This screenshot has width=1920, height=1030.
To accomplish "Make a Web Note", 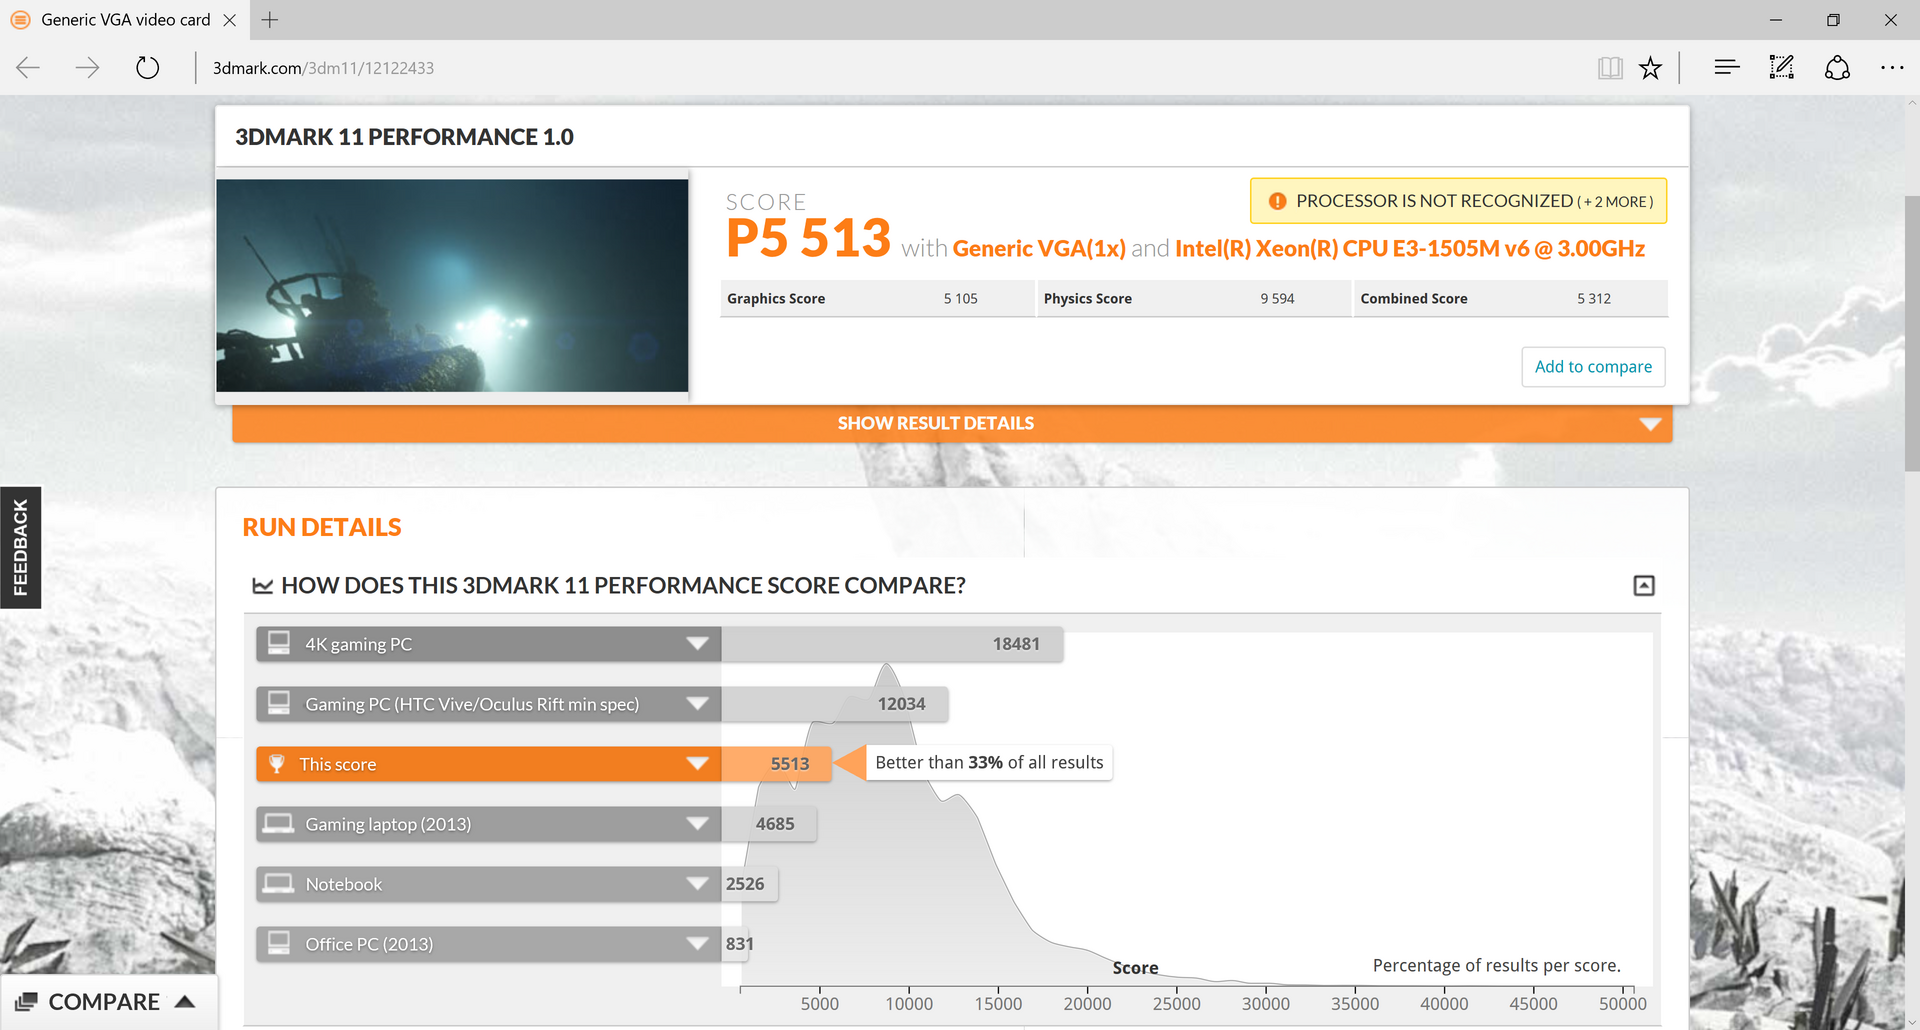I will (x=1782, y=68).
